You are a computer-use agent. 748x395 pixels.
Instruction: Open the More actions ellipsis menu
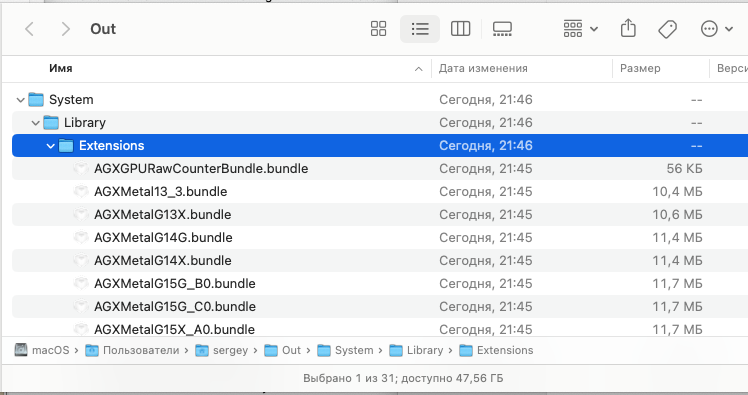(717, 29)
